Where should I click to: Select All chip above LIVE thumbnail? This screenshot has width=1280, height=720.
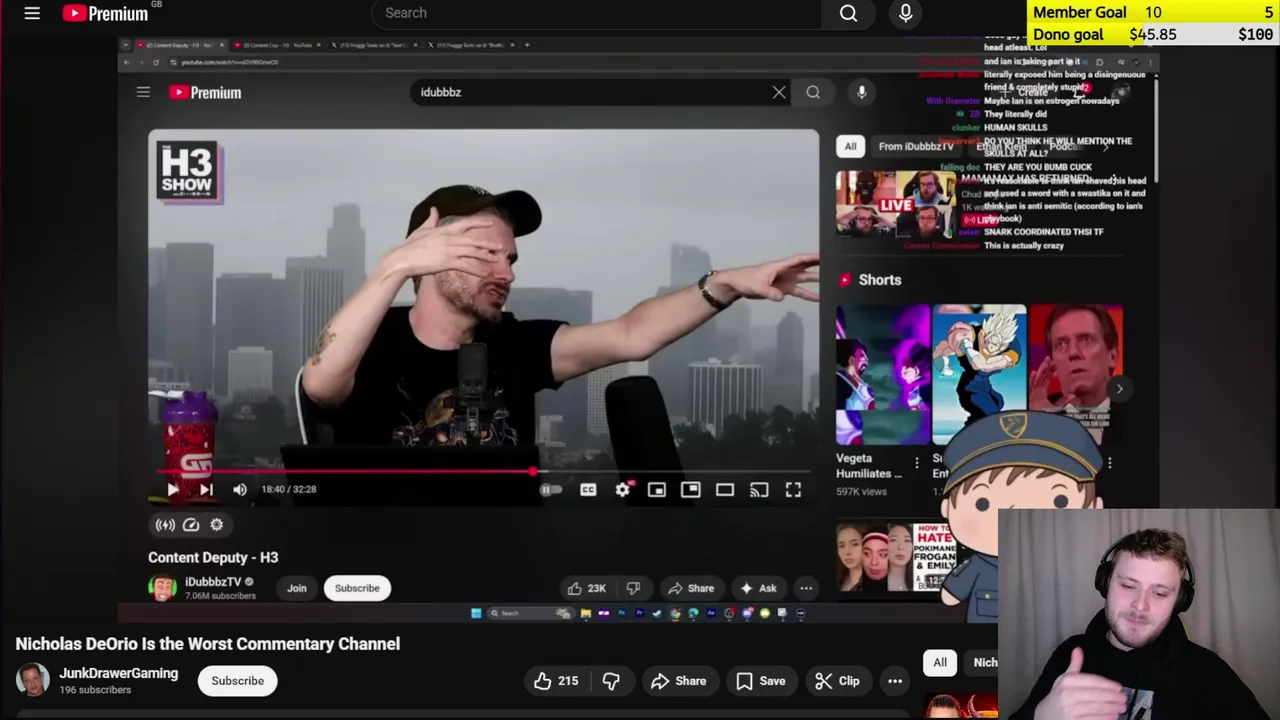850,146
